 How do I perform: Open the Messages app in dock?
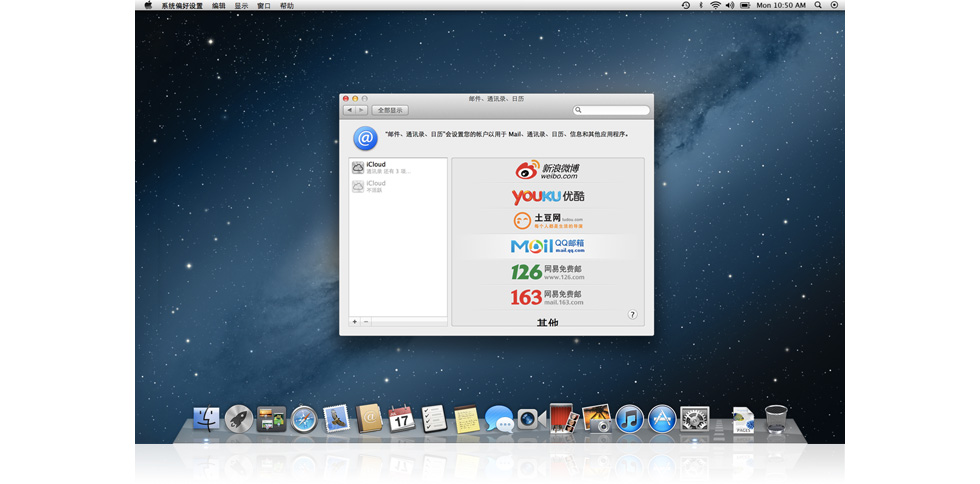click(498, 419)
